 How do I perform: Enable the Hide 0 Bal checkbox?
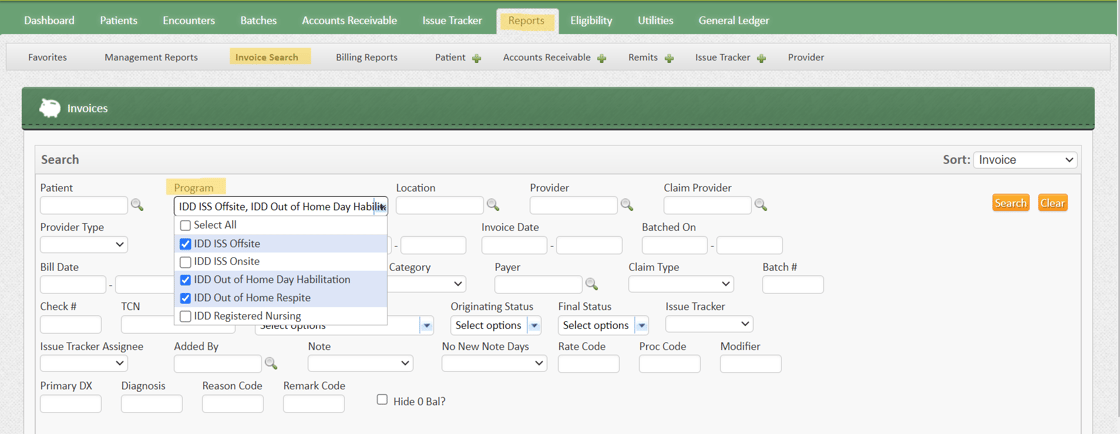click(382, 400)
